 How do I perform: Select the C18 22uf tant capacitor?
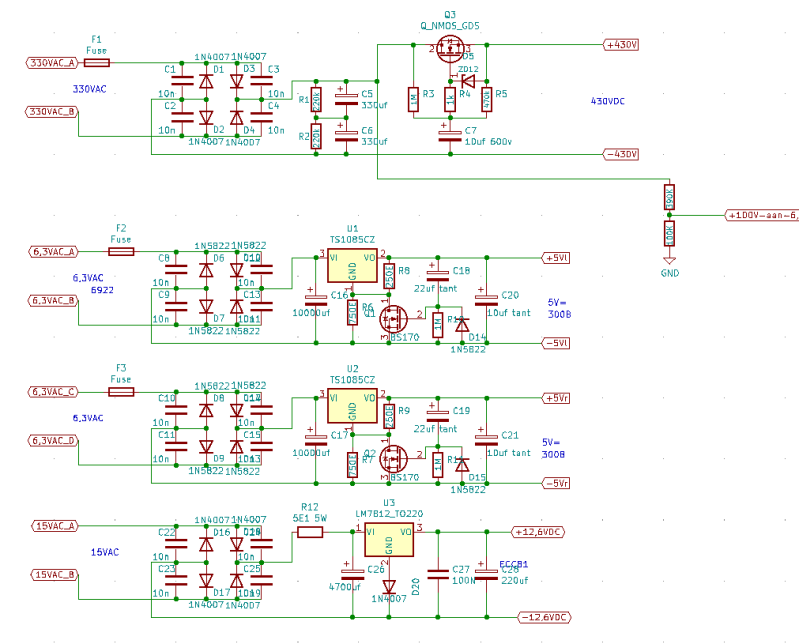pyautogui.click(x=438, y=276)
